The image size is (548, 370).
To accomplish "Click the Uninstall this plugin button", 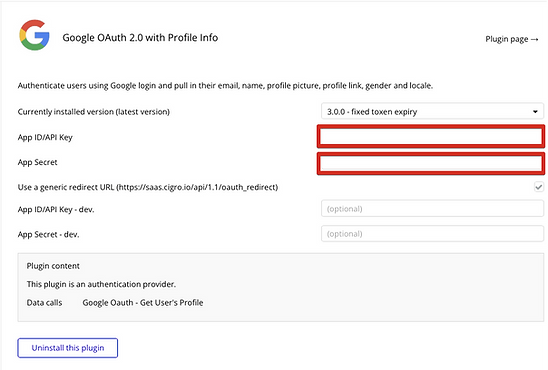I will pos(67,348).
